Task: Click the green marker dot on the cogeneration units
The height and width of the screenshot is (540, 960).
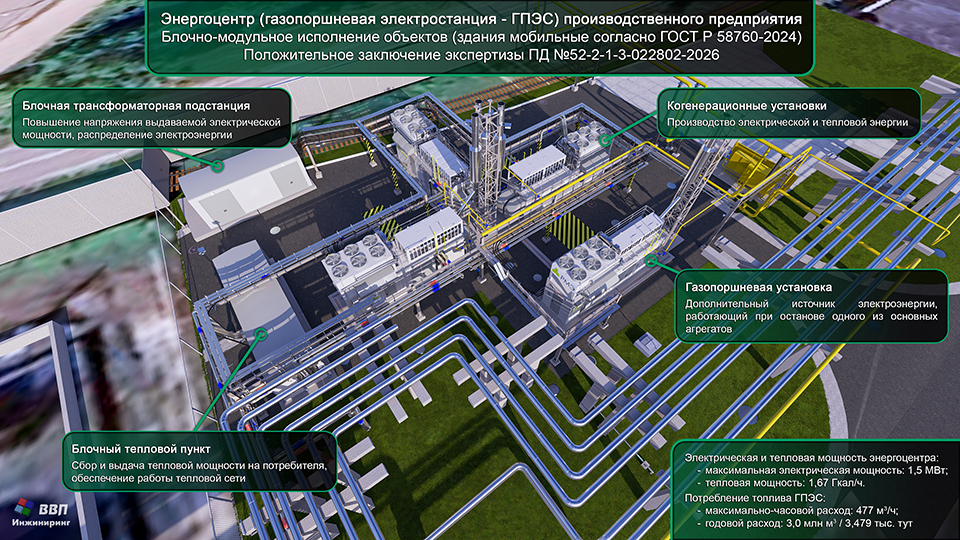Action: [x=606, y=141]
